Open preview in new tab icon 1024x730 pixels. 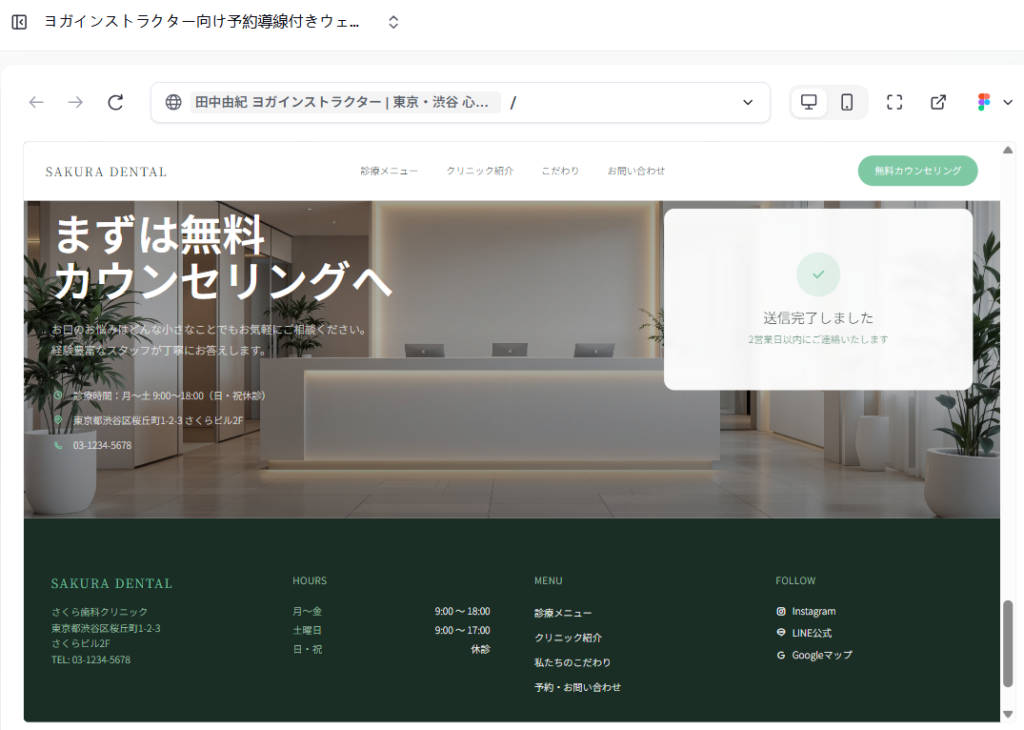938,102
